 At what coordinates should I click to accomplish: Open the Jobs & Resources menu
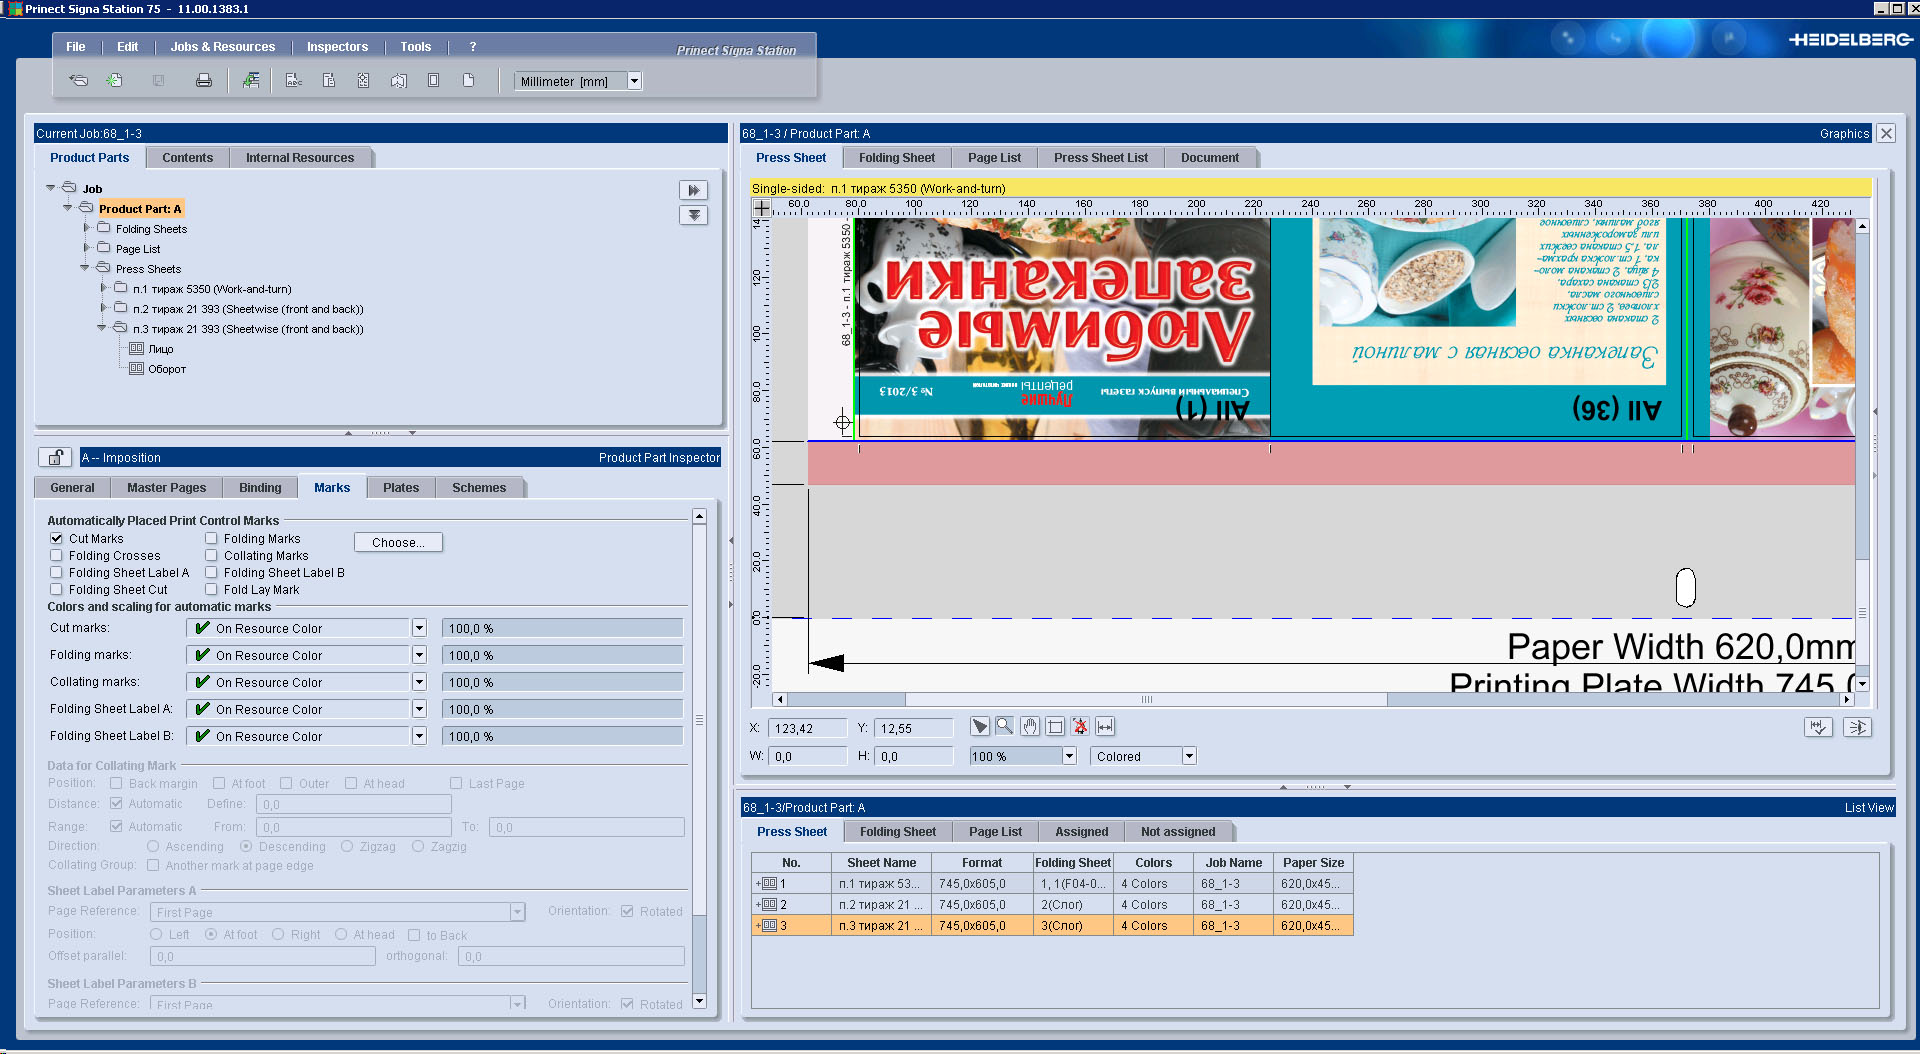(x=222, y=47)
